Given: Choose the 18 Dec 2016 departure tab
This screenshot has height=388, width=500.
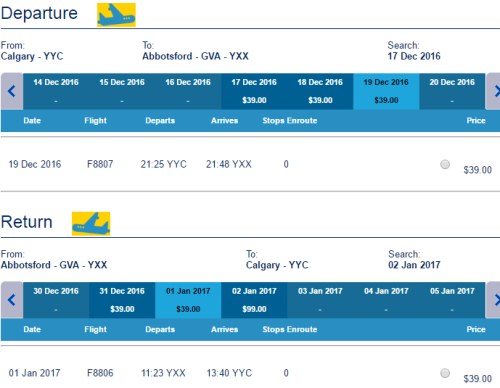Looking at the screenshot, I should [320, 91].
